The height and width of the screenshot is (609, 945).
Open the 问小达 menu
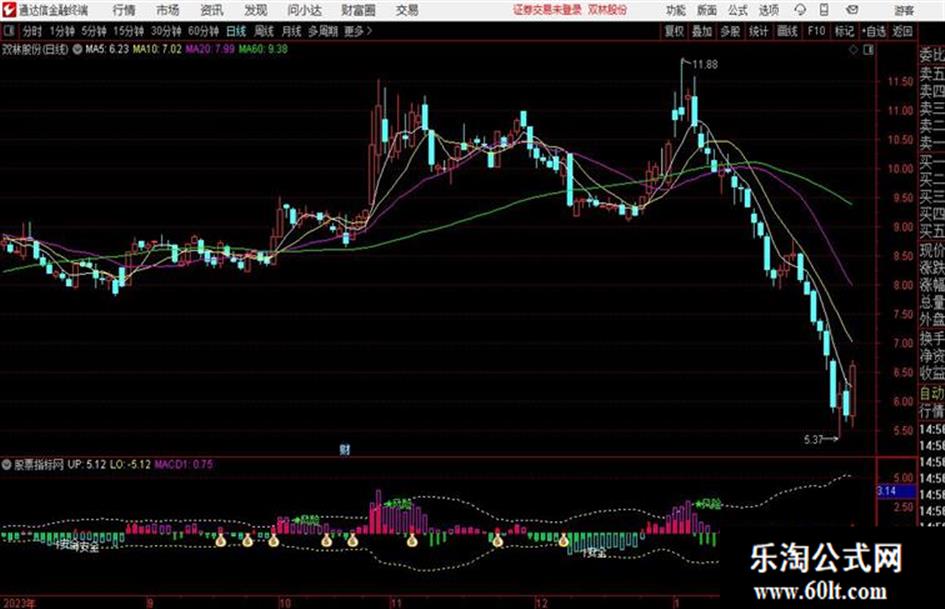click(304, 10)
